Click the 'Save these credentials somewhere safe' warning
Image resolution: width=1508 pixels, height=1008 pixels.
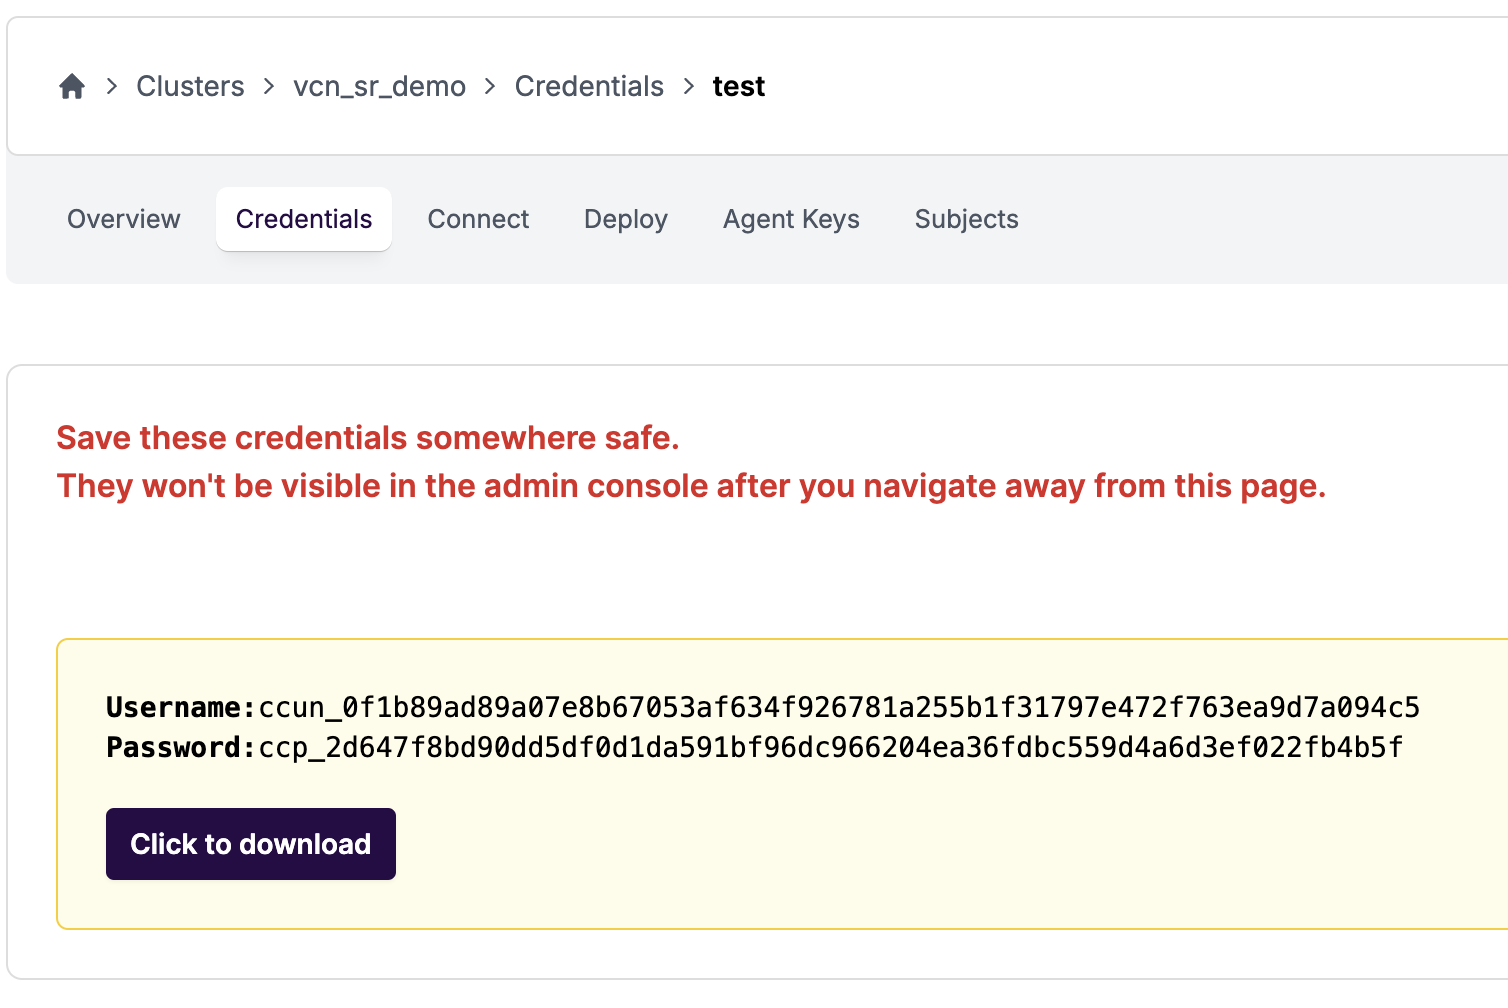point(368,438)
